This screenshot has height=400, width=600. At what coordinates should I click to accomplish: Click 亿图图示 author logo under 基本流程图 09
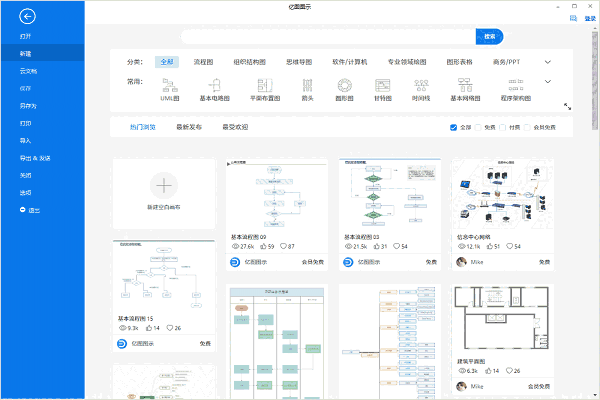(x=235, y=262)
